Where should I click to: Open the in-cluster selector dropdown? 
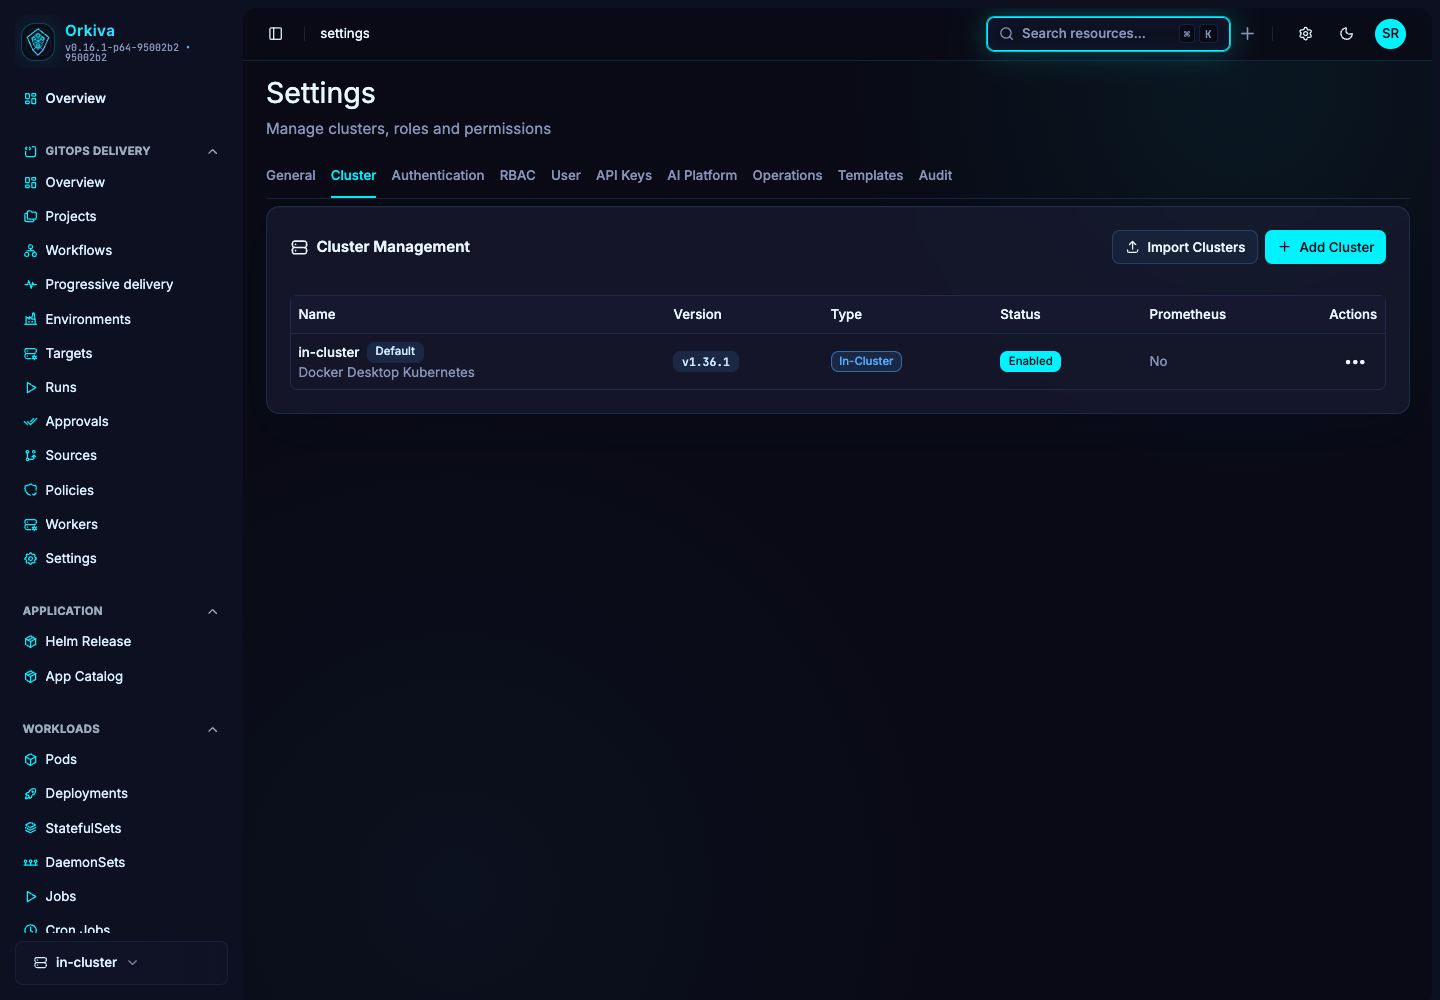(x=121, y=963)
